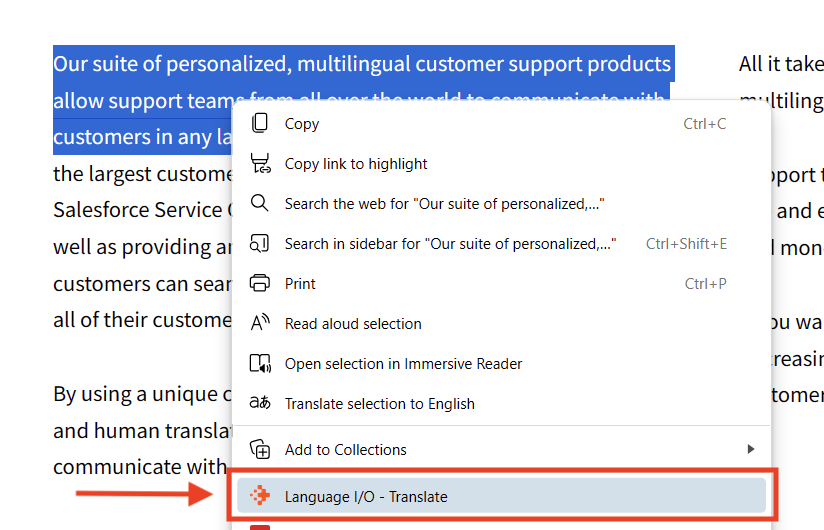Choose Print from the context menu
824x530 pixels.
tap(501, 284)
